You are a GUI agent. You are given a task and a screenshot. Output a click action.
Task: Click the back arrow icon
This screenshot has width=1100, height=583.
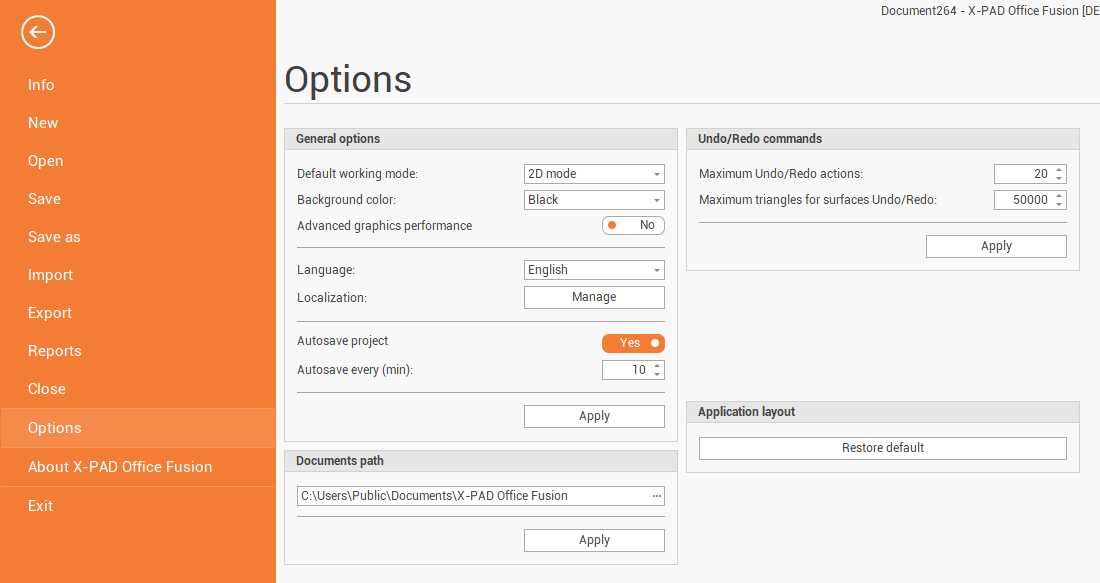pyautogui.click(x=38, y=33)
